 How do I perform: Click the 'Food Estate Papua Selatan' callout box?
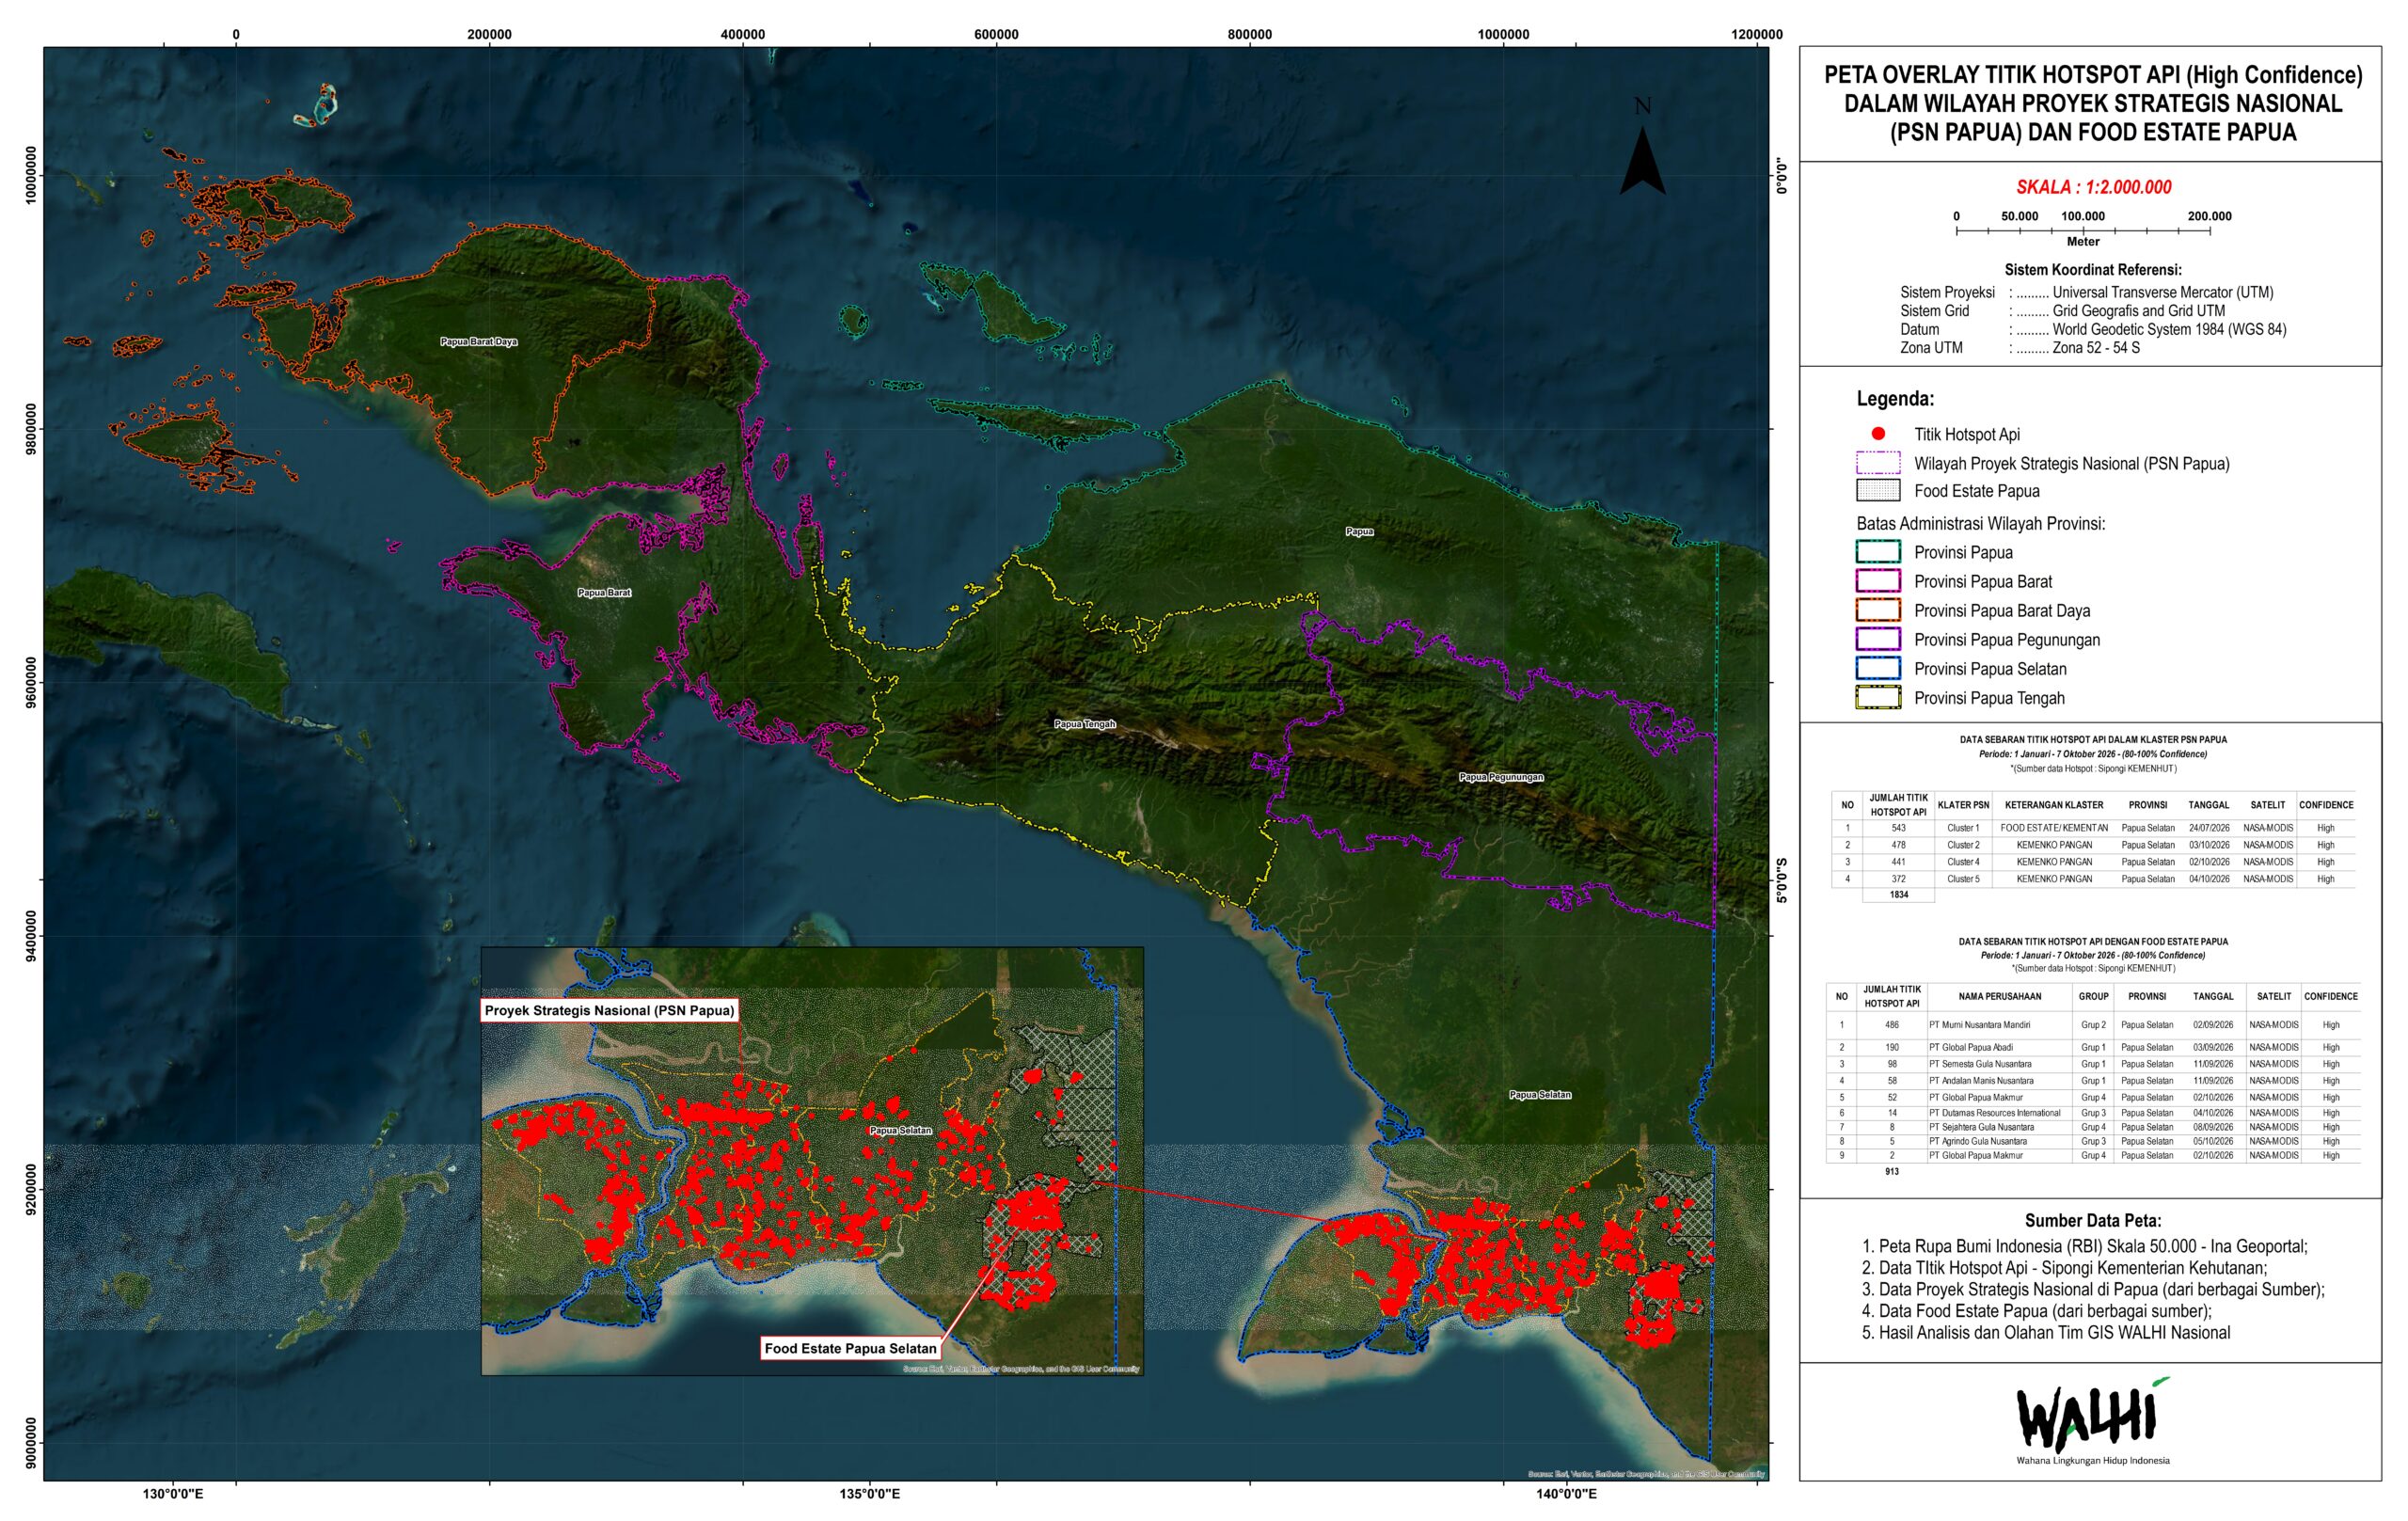(850, 1348)
